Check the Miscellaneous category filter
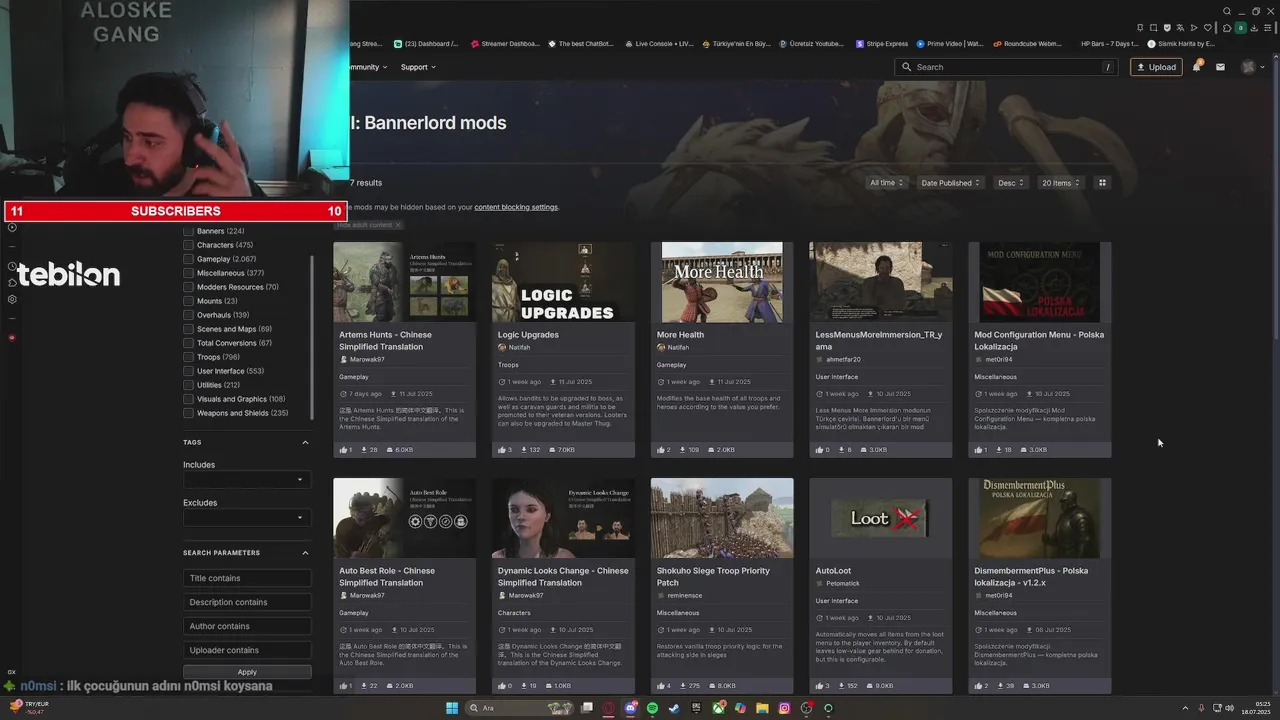1280x720 pixels. (x=188, y=273)
